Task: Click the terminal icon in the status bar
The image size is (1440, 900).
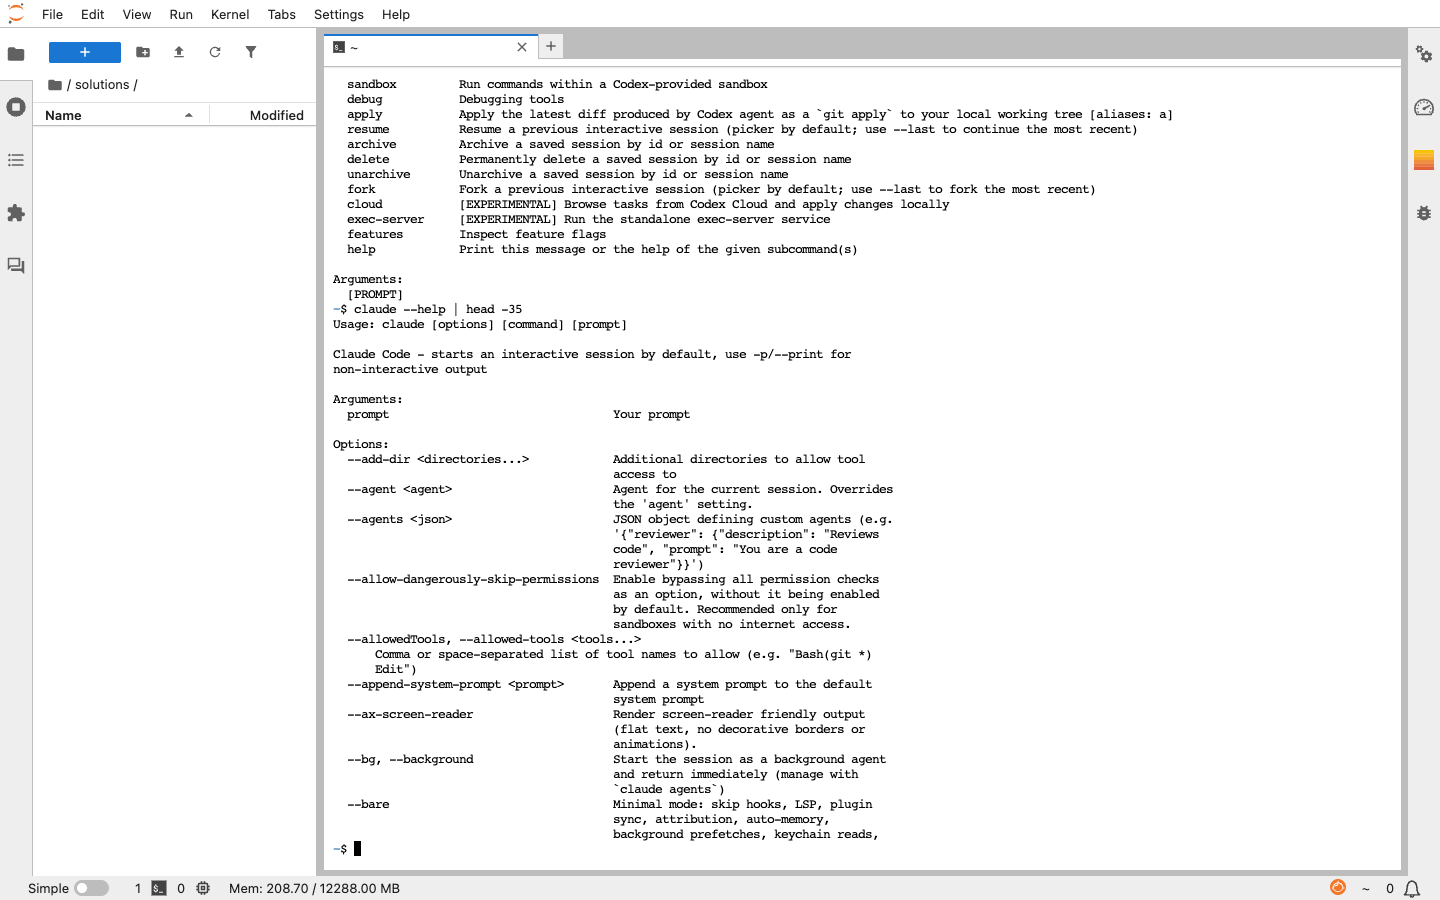Action: [159, 888]
